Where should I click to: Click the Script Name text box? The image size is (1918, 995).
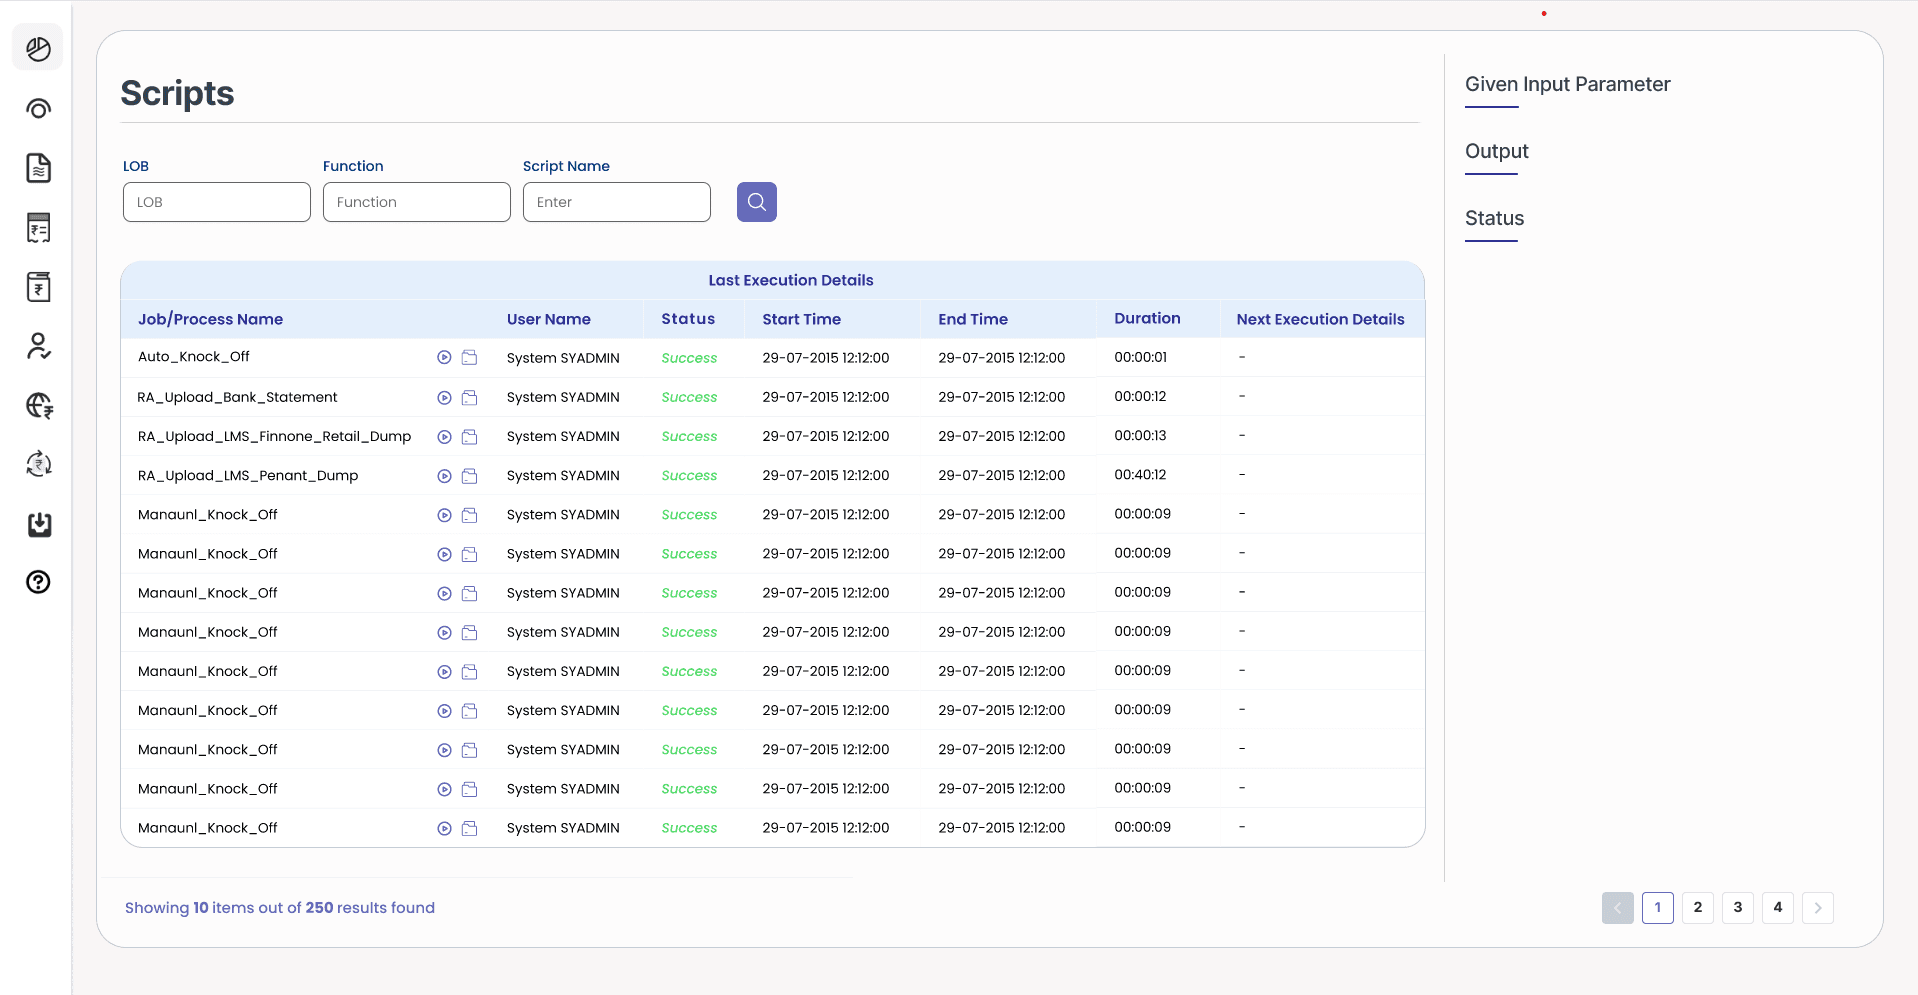616,202
